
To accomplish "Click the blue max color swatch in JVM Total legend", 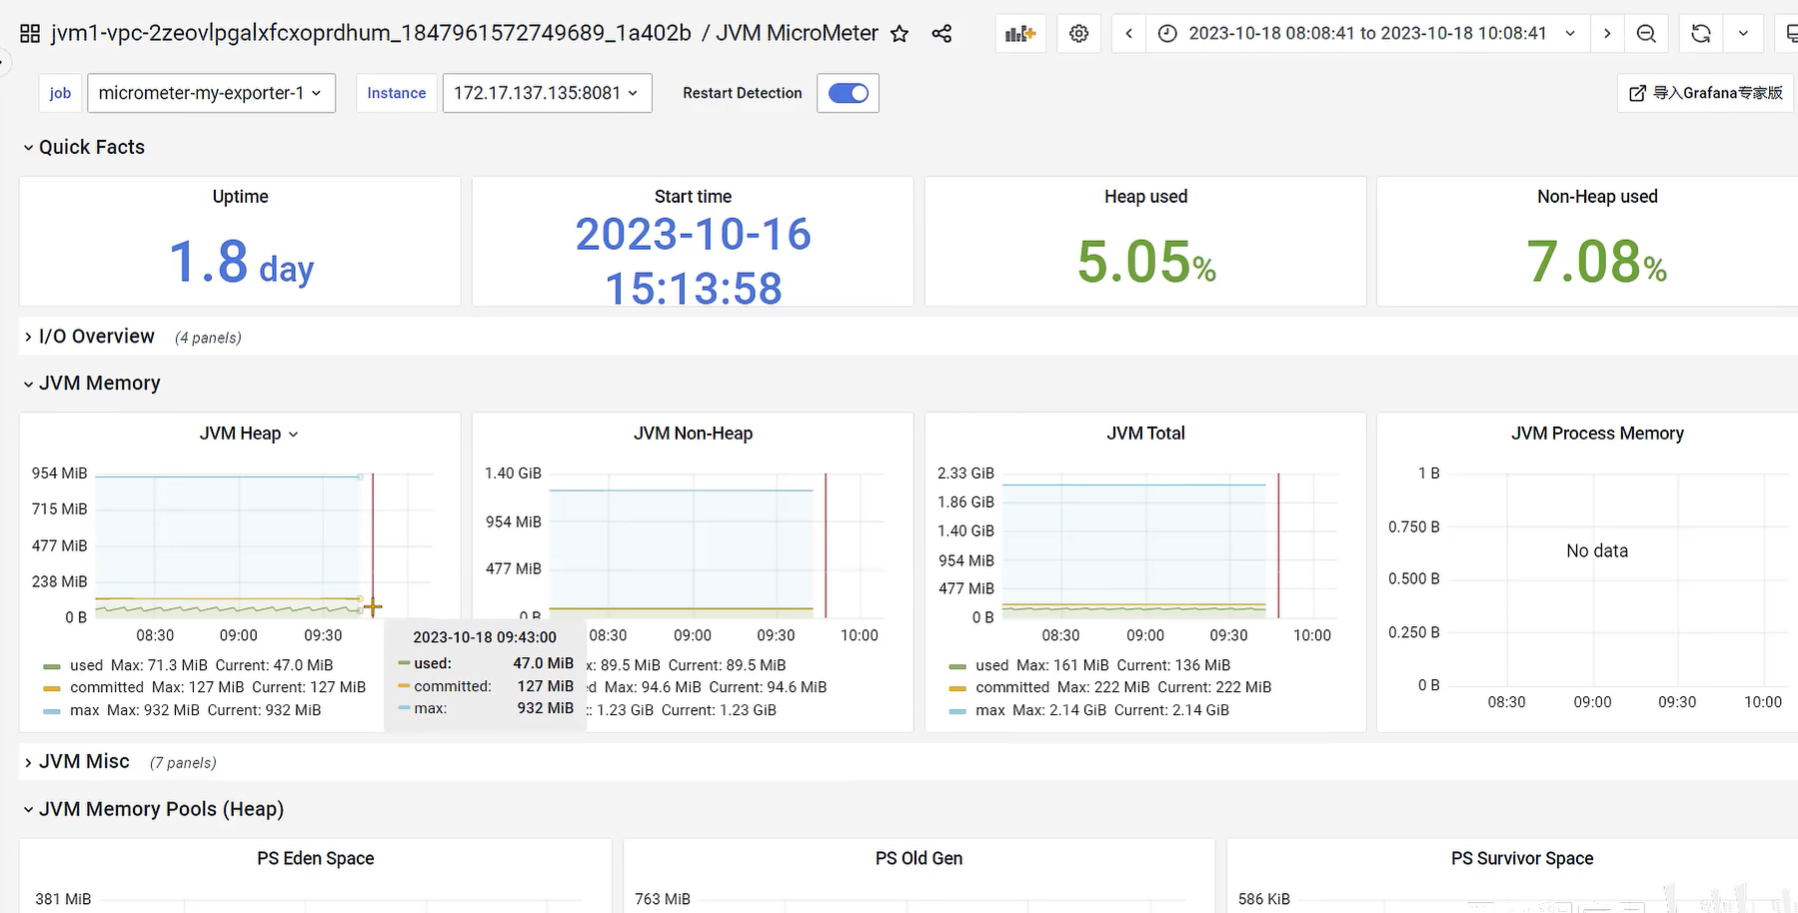I will (958, 711).
